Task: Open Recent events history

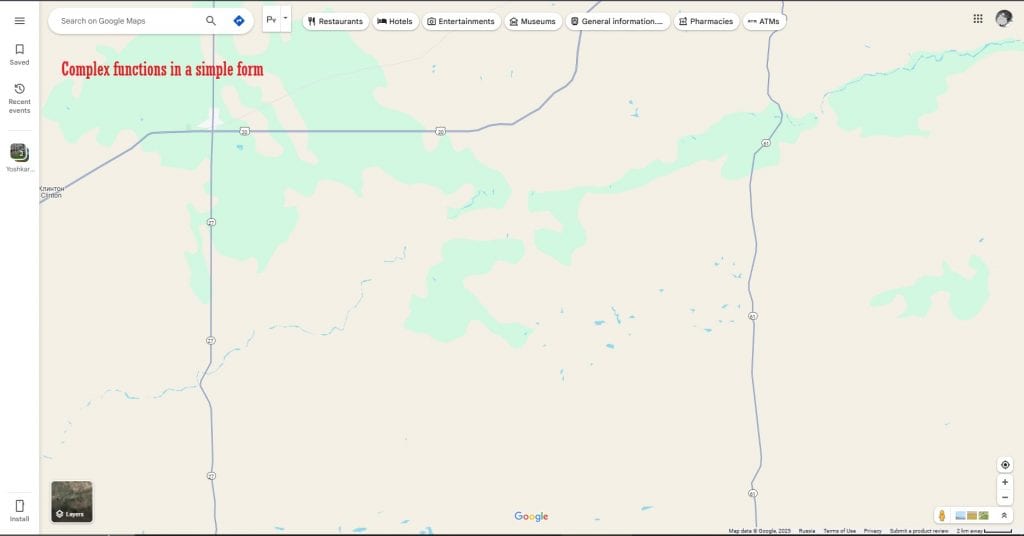Action: click(19, 97)
